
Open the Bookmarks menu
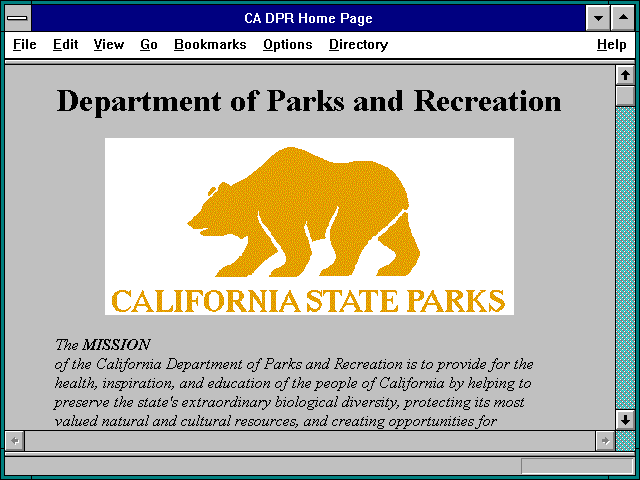click(x=210, y=44)
